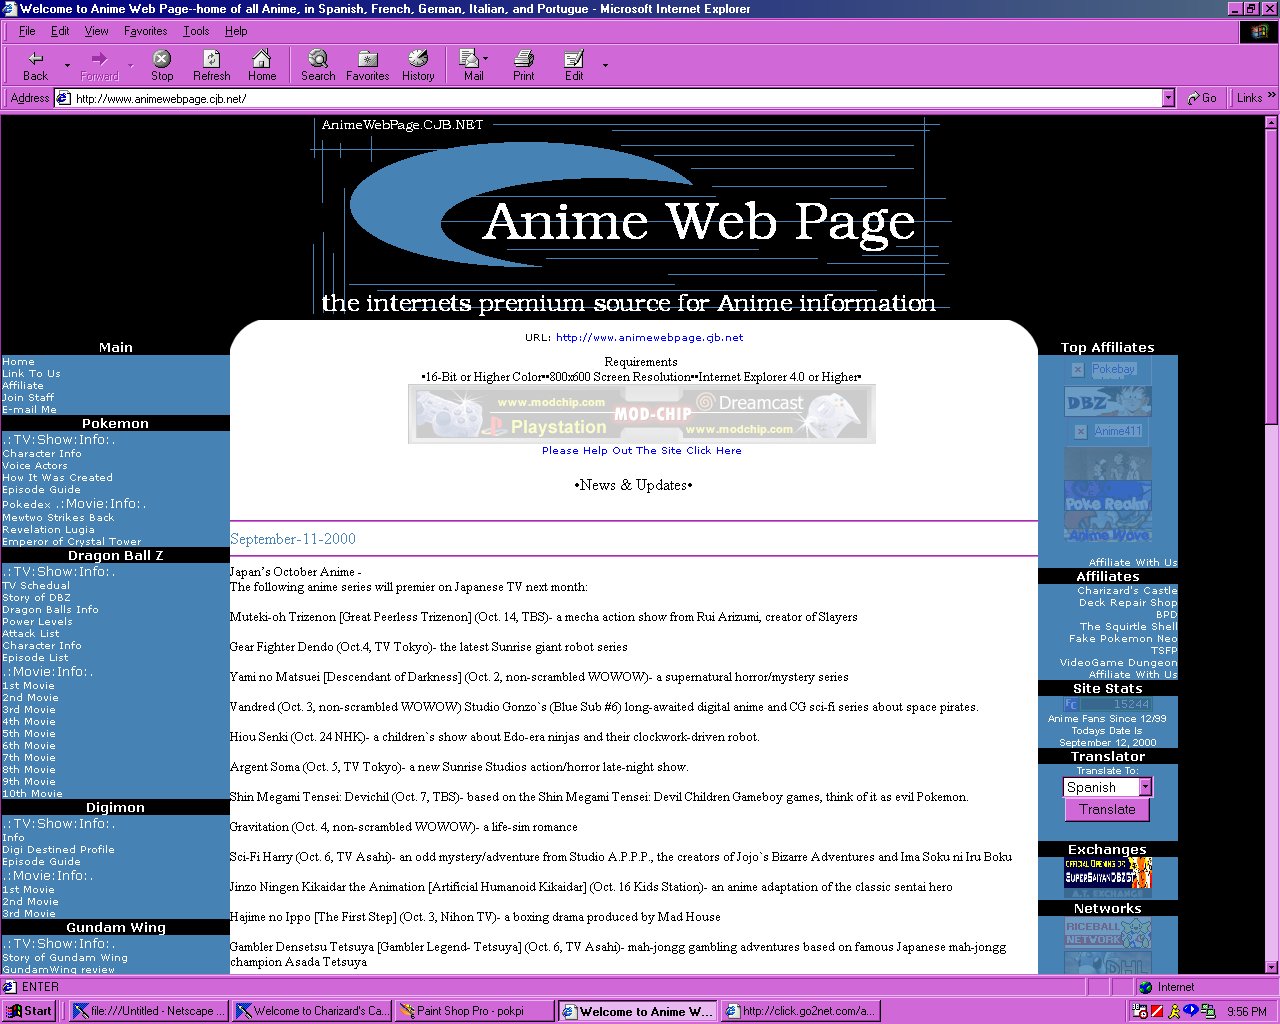
Task: Switch to the click.go2net.com taskbar button
Action: pos(800,1011)
